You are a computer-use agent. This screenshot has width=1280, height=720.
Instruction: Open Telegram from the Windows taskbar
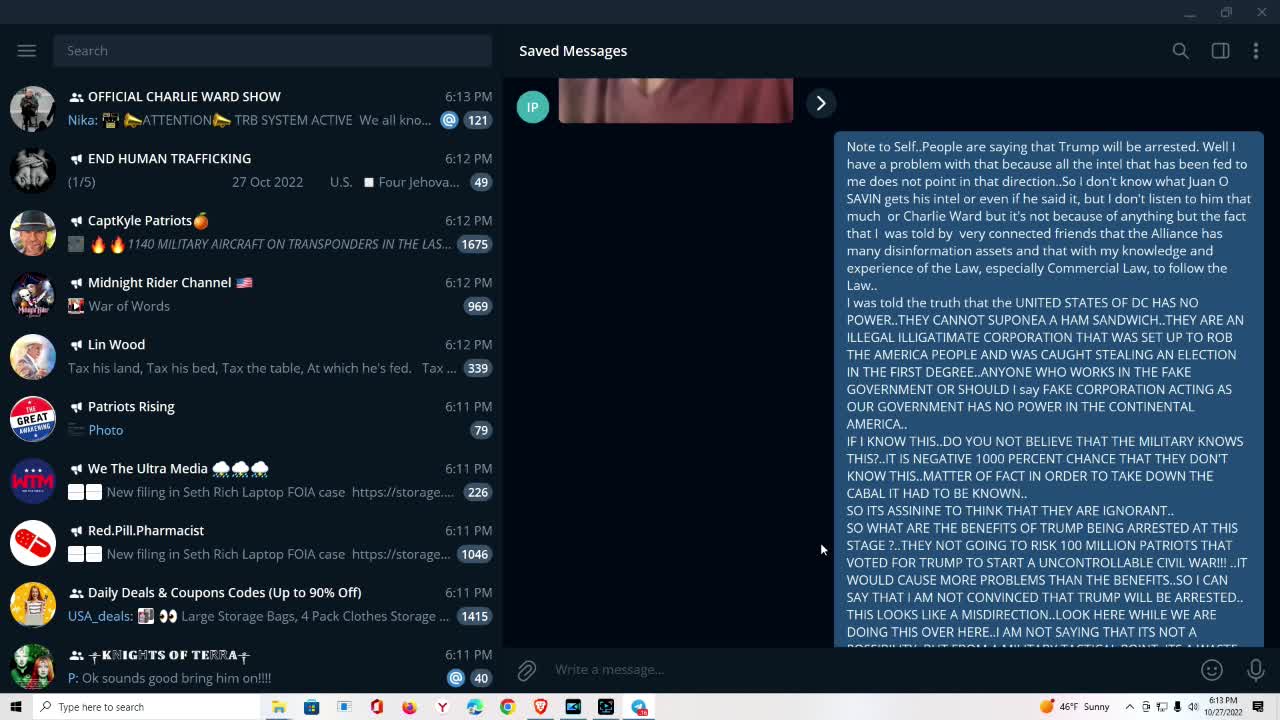pyautogui.click(x=639, y=707)
